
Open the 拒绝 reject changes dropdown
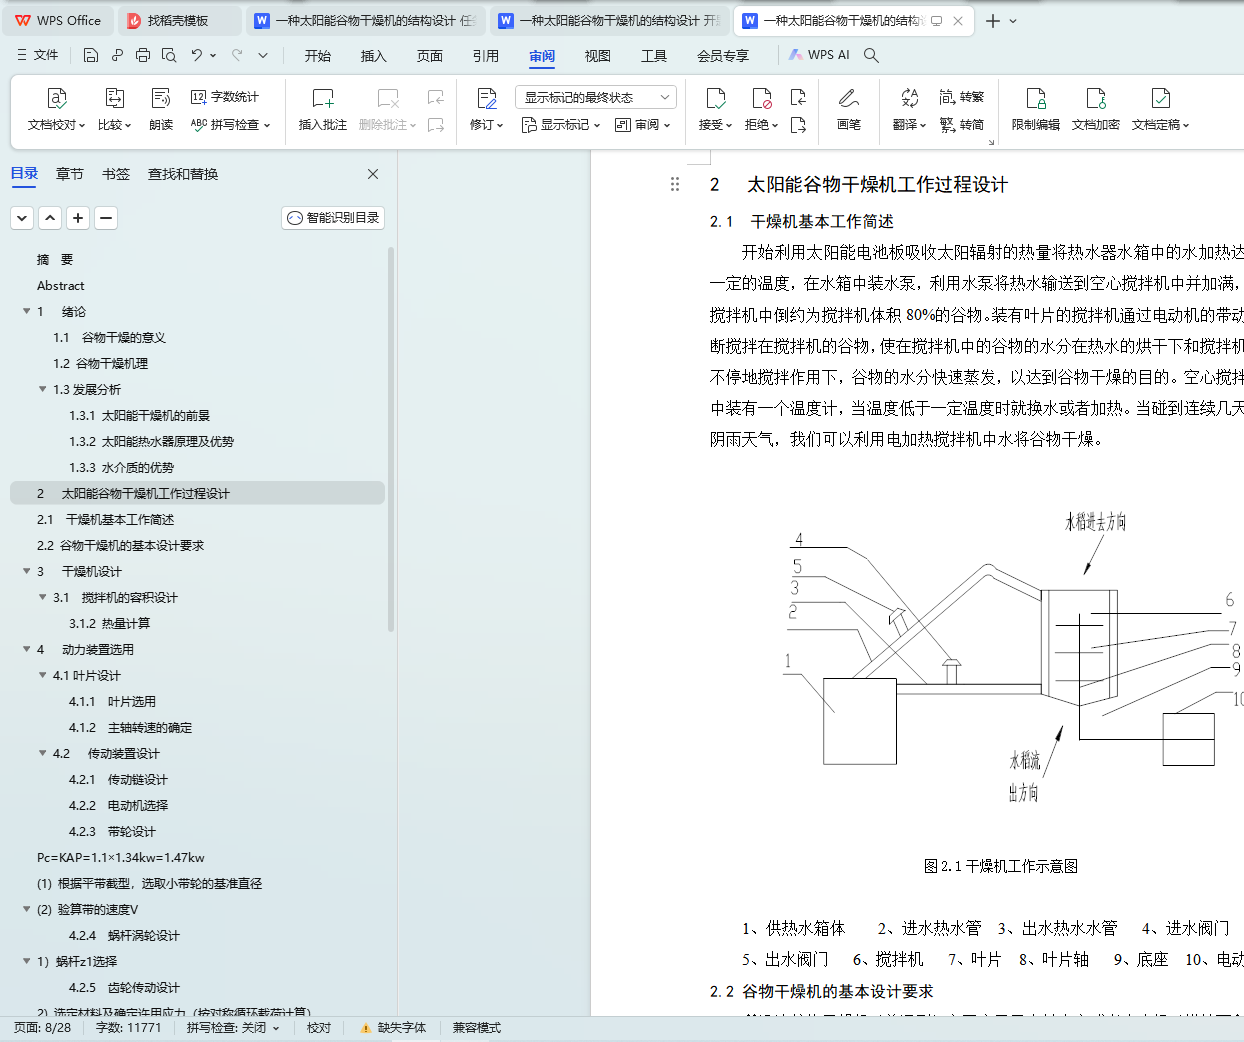(x=761, y=110)
